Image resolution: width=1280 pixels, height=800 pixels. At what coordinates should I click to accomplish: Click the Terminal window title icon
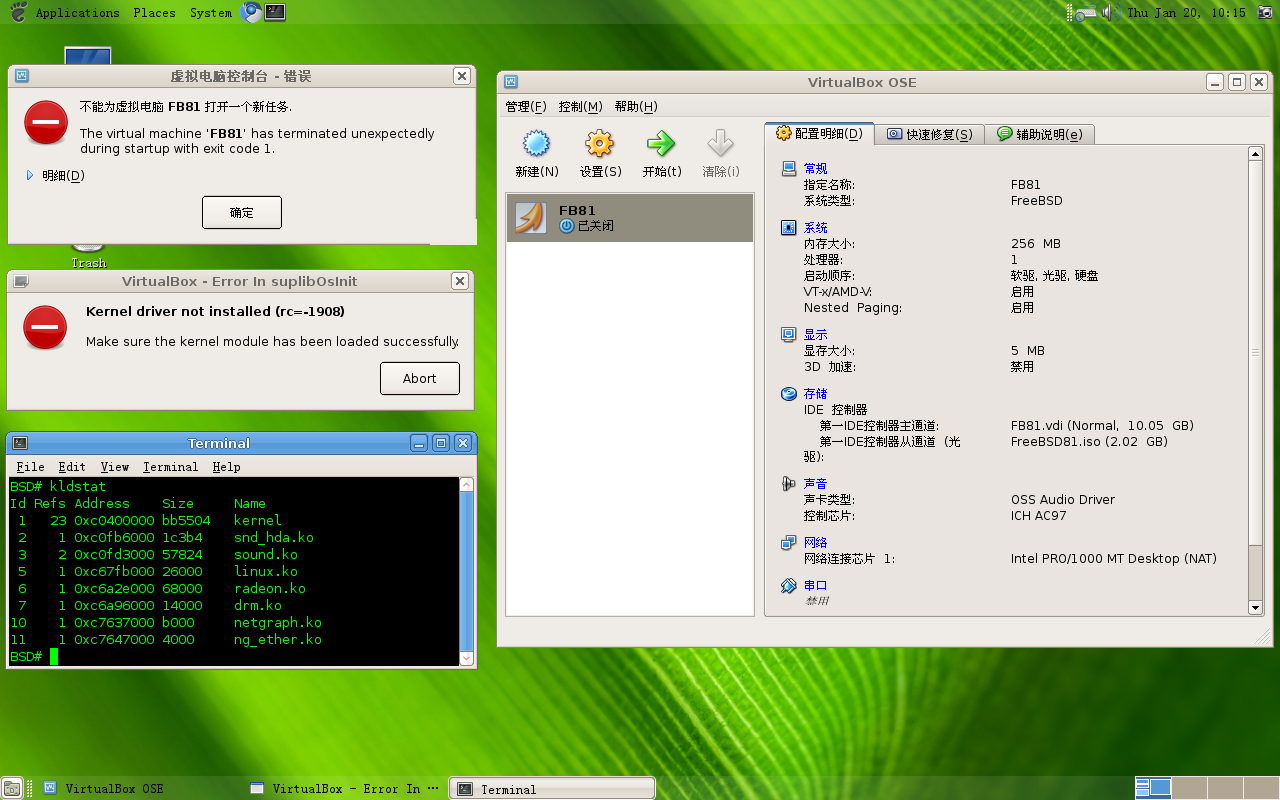coord(20,443)
